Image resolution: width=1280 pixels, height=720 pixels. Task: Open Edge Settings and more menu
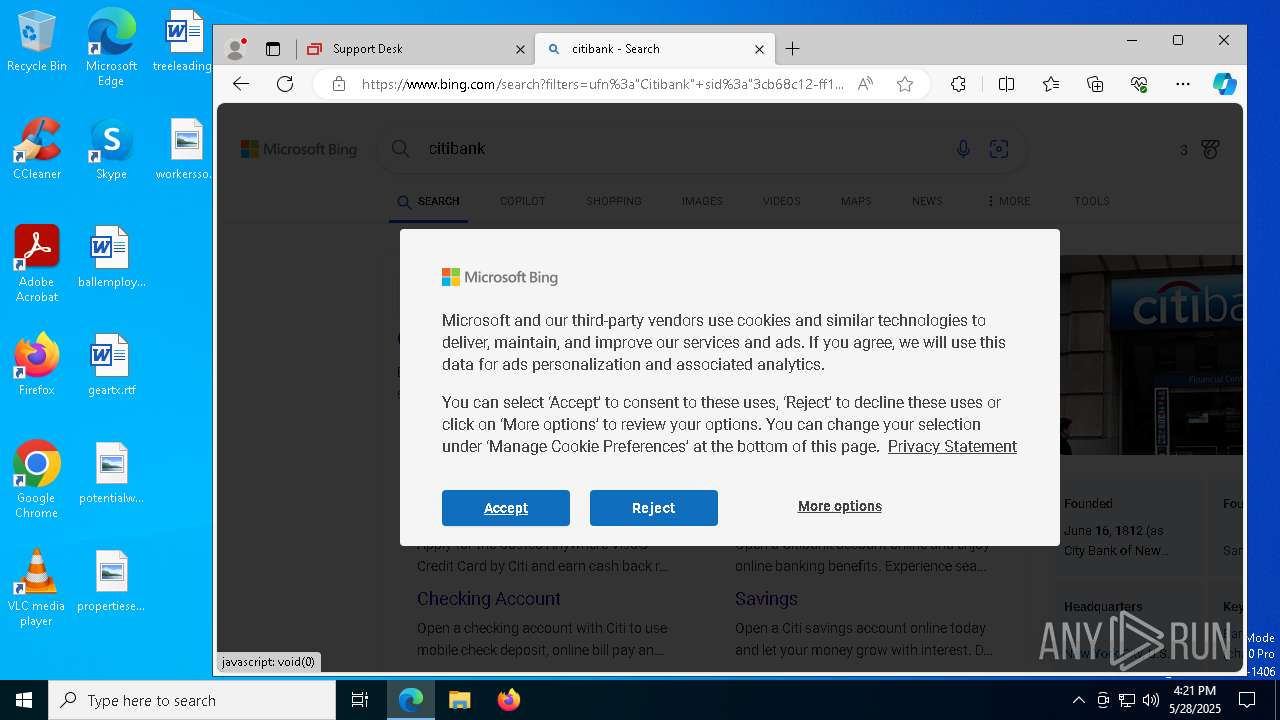[1183, 84]
